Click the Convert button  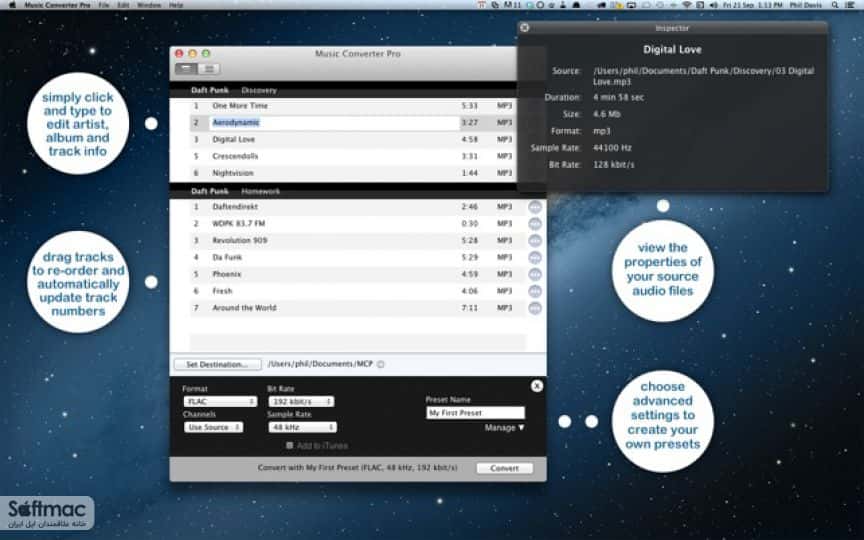(504, 468)
